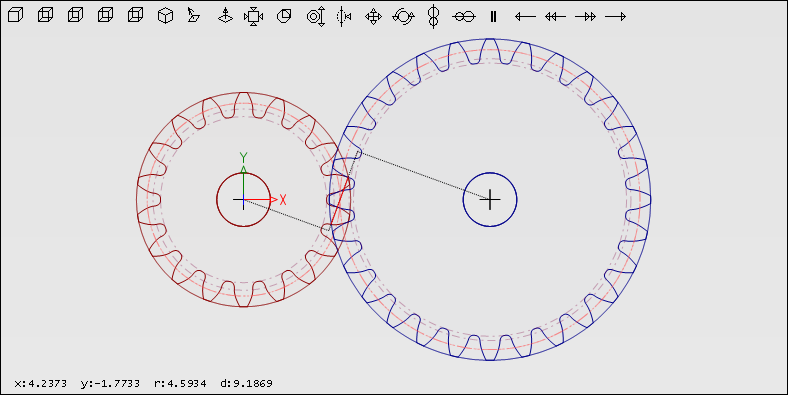This screenshot has width=788, height=395.
Task: Fast forward with the double right arrow
Action: (585, 17)
